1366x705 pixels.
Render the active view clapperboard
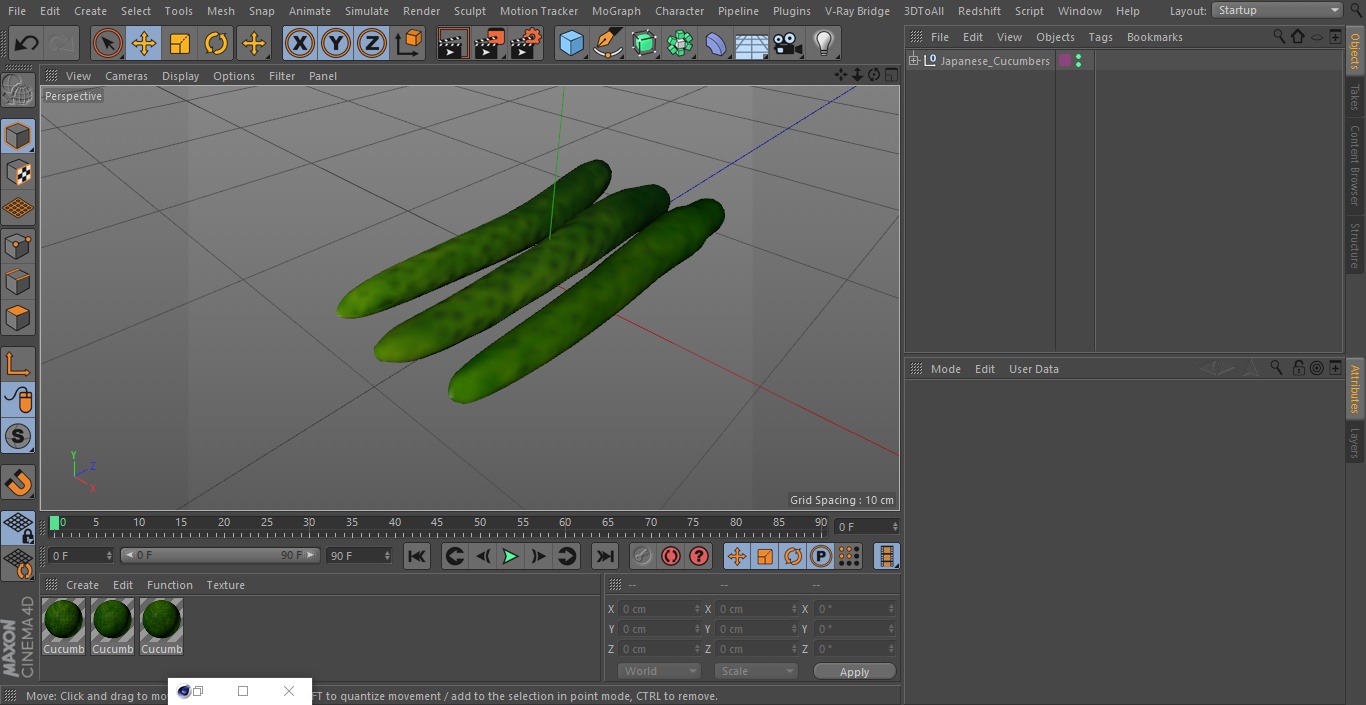coord(453,43)
